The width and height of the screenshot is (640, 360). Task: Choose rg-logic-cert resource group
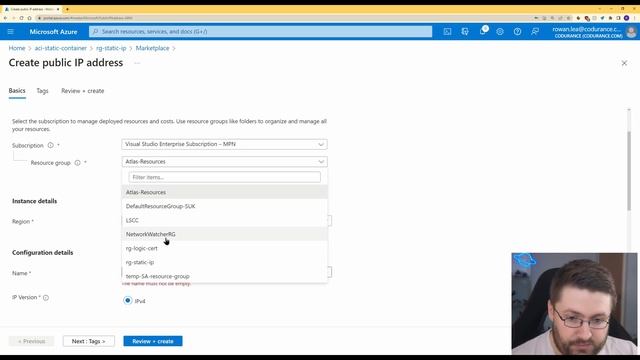224,248
